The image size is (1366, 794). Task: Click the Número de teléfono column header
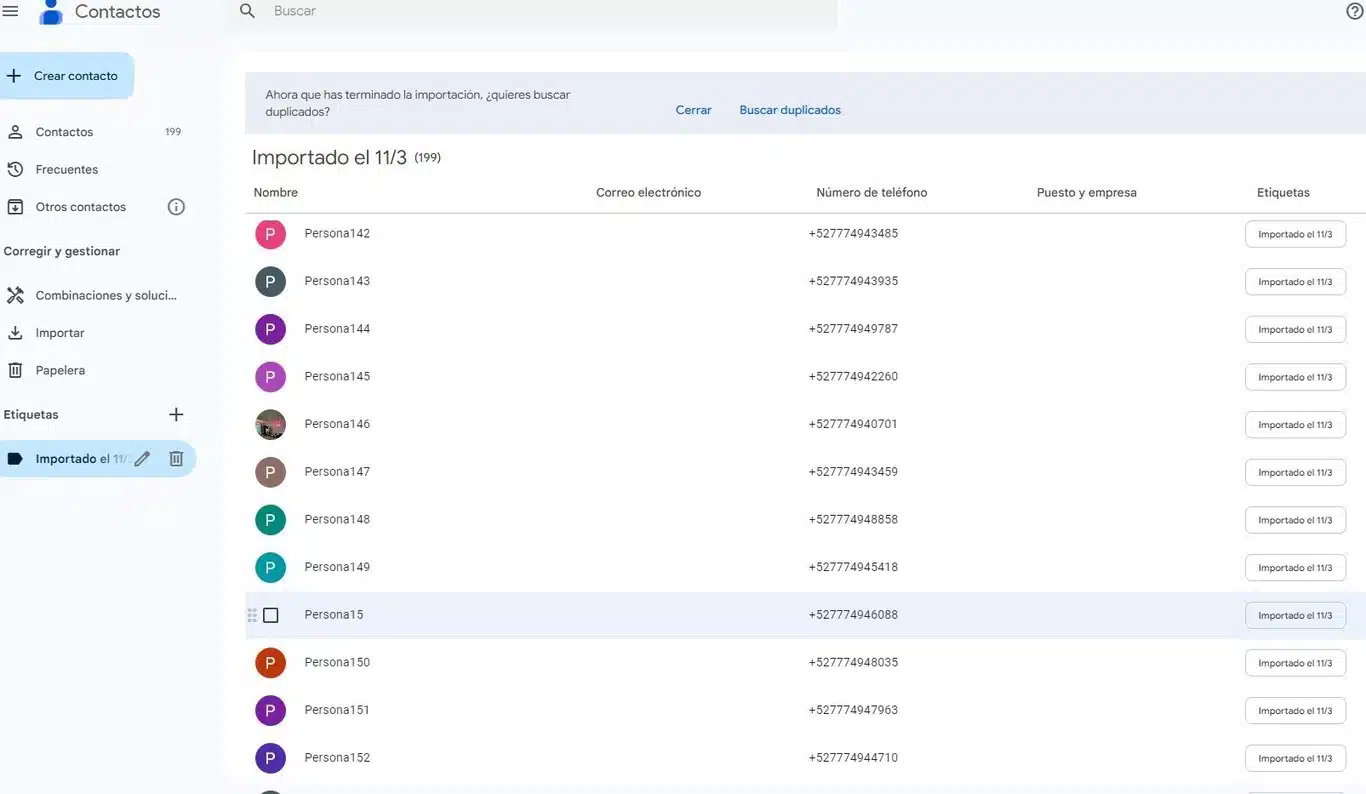click(x=871, y=193)
